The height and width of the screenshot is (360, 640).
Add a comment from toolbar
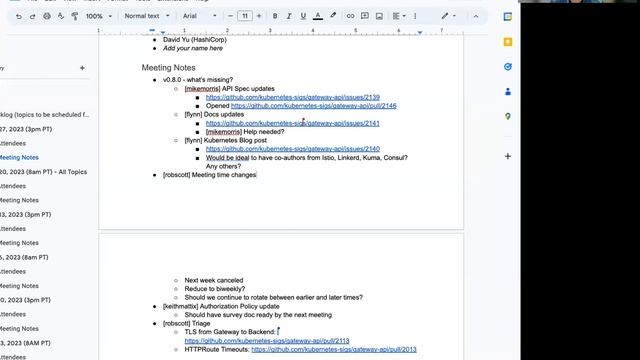pos(364,16)
